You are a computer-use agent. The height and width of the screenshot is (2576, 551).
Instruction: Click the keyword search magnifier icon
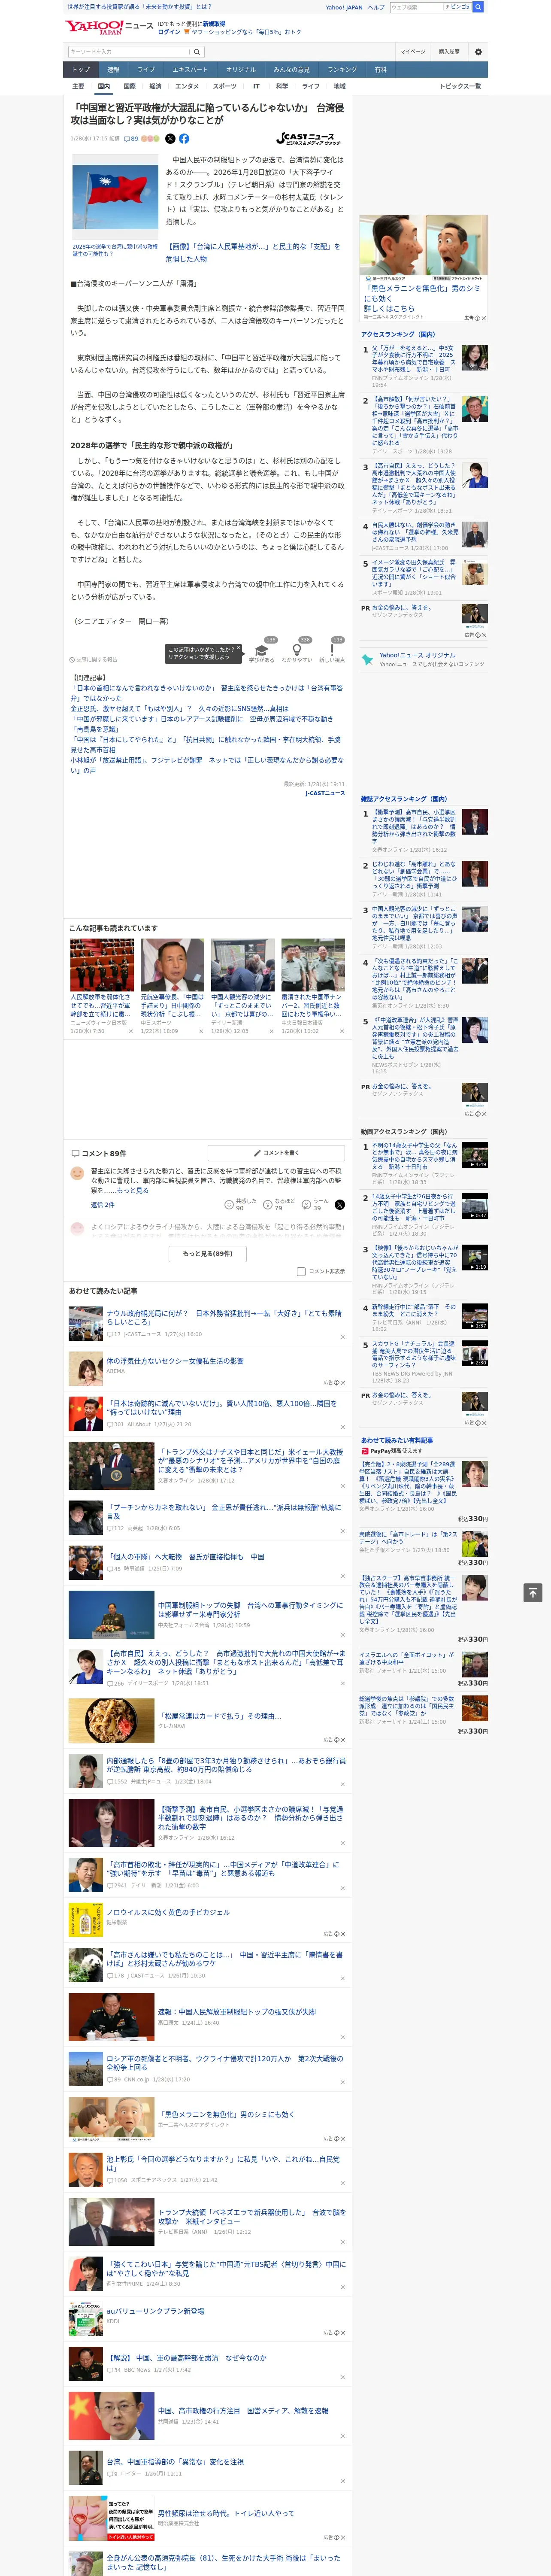pyautogui.click(x=197, y=51)
